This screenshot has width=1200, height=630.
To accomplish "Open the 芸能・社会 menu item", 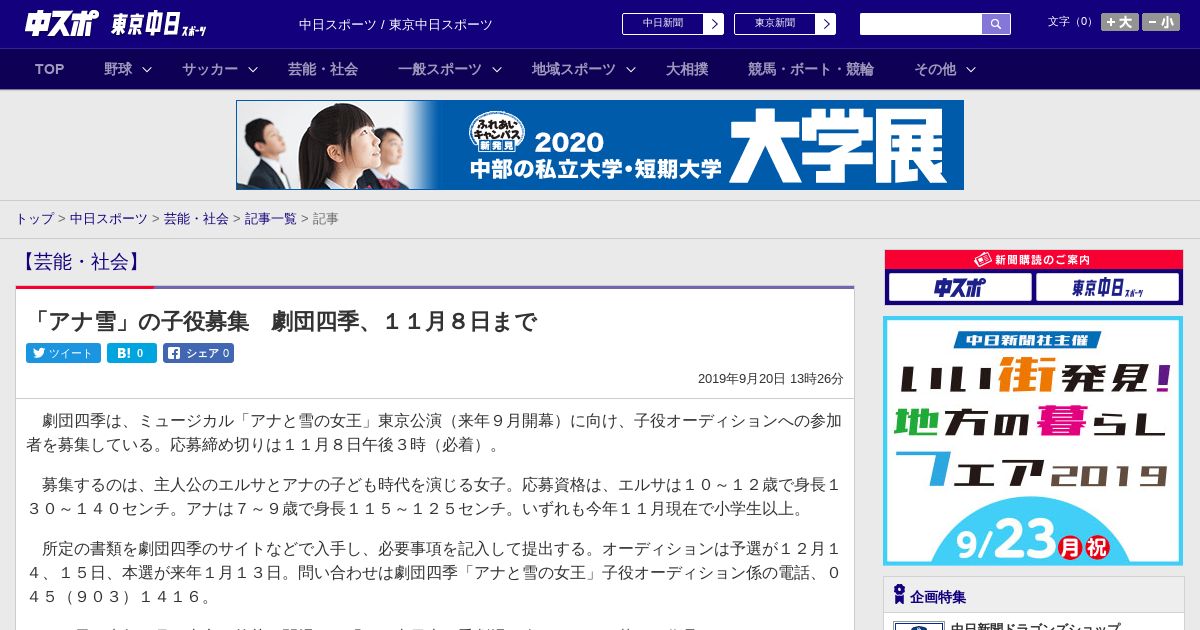I will [x=323, y=69].
